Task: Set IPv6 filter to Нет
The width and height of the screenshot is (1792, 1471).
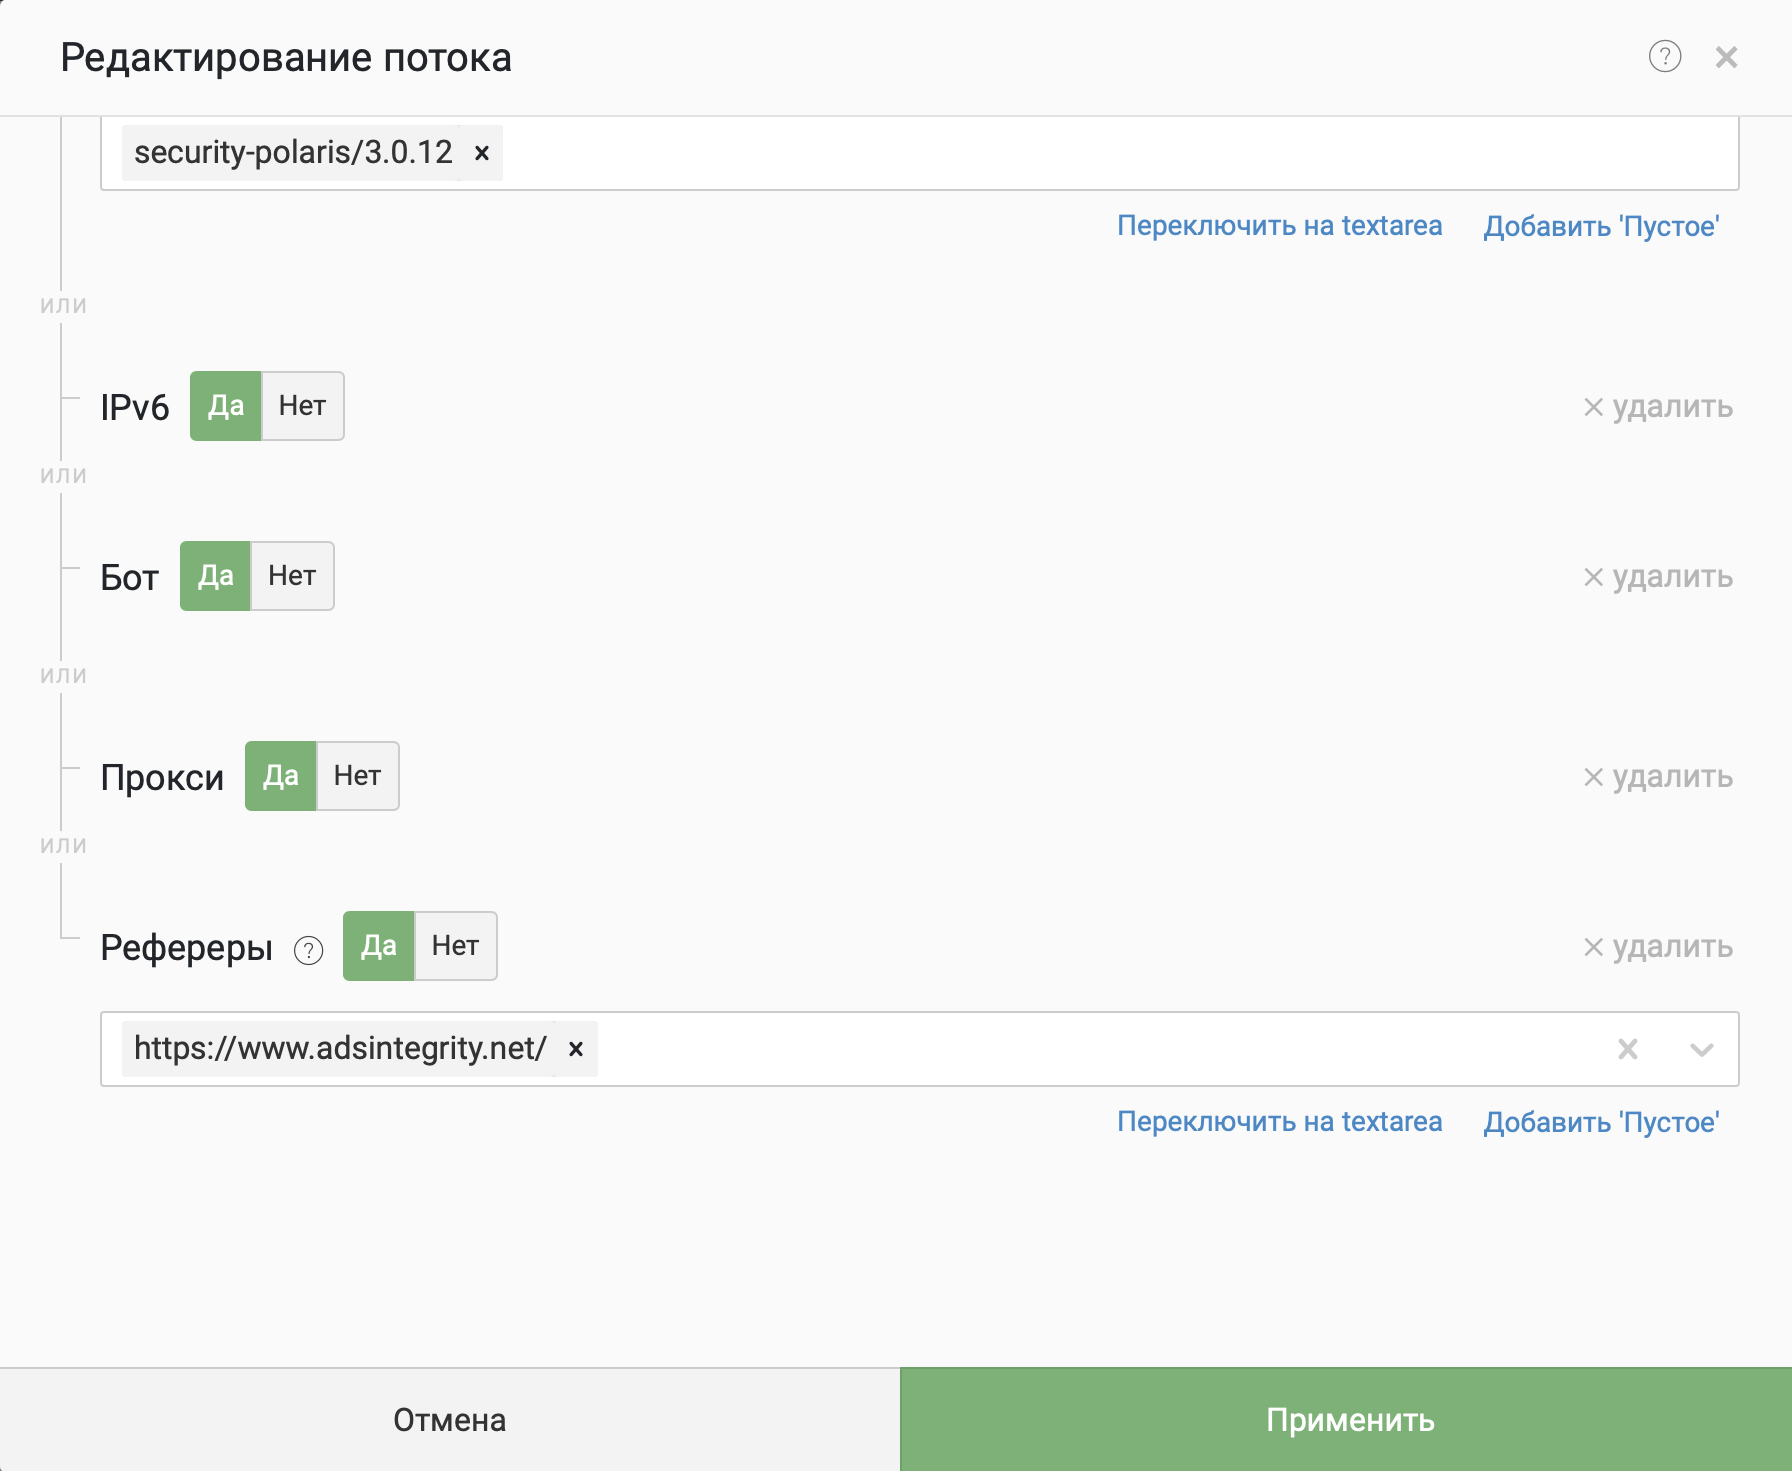Action: pos(302,406)
